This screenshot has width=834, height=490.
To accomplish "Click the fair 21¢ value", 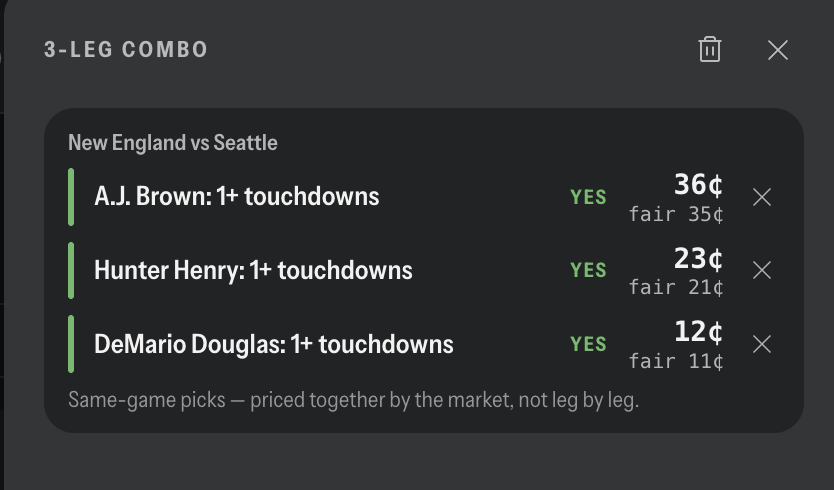I will (676, 288).
